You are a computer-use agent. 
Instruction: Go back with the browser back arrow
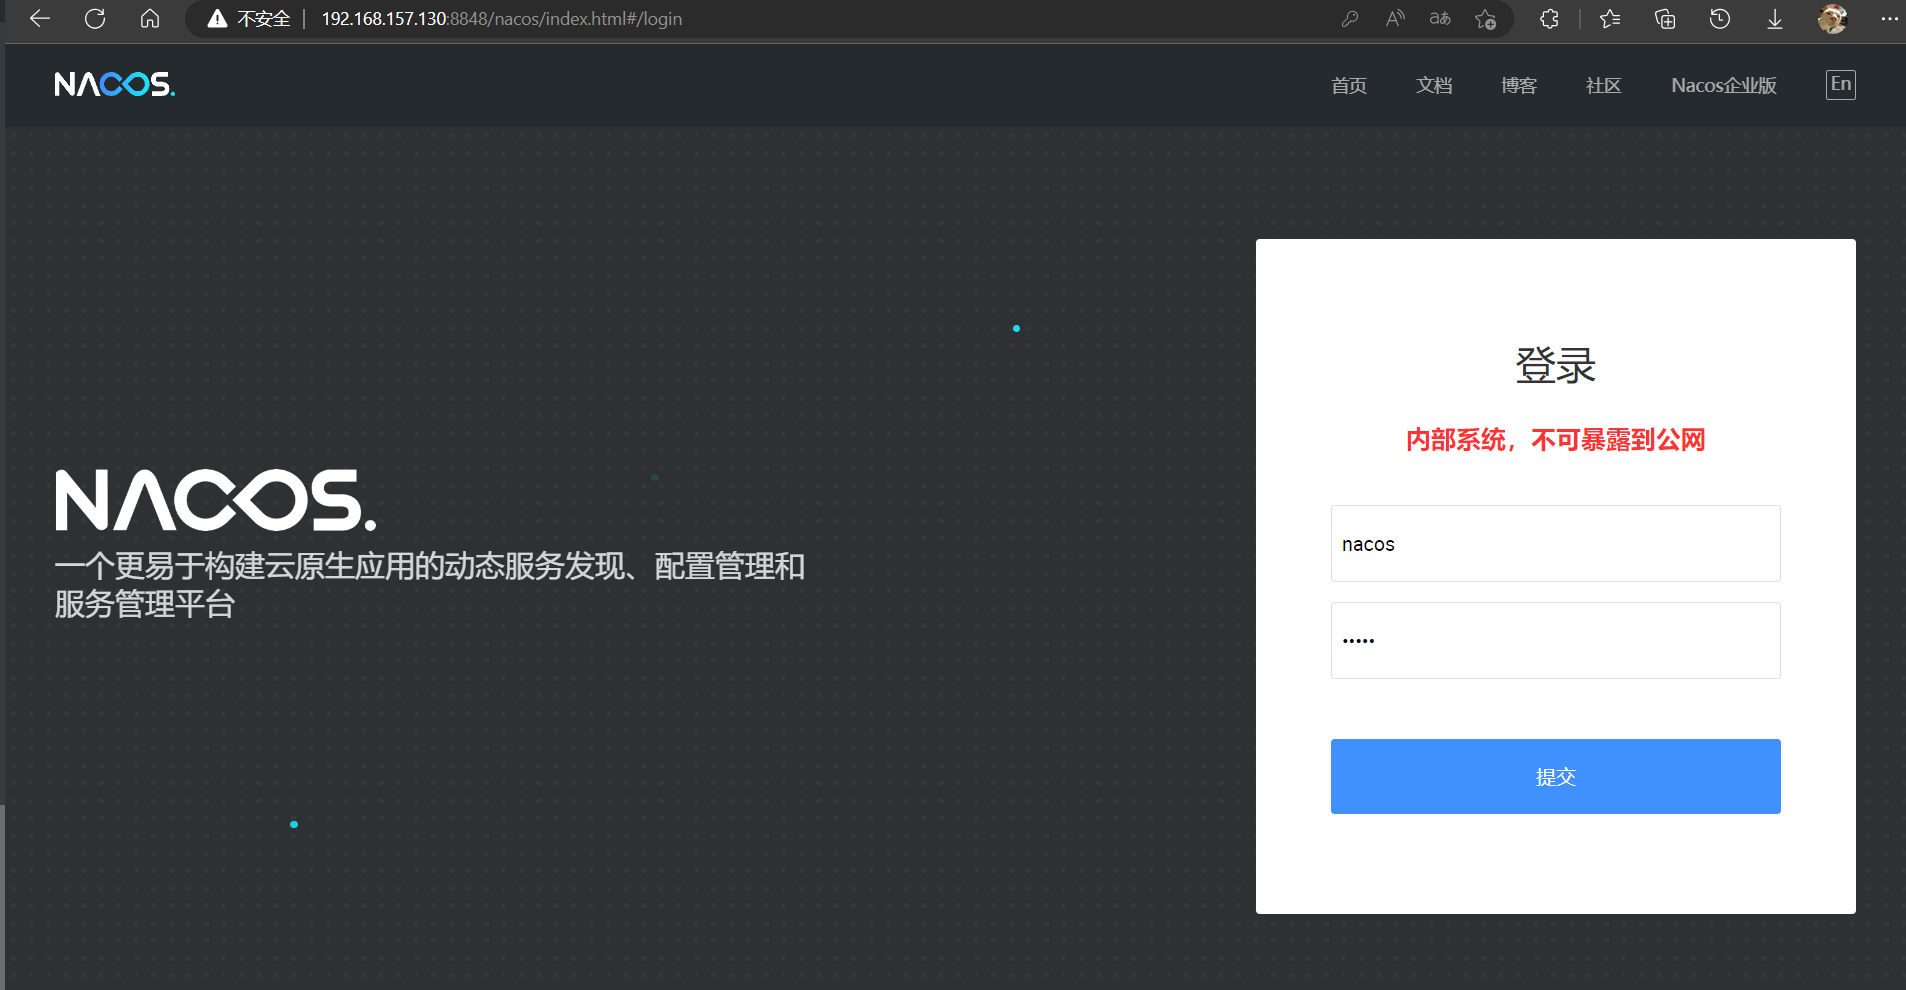40,19
